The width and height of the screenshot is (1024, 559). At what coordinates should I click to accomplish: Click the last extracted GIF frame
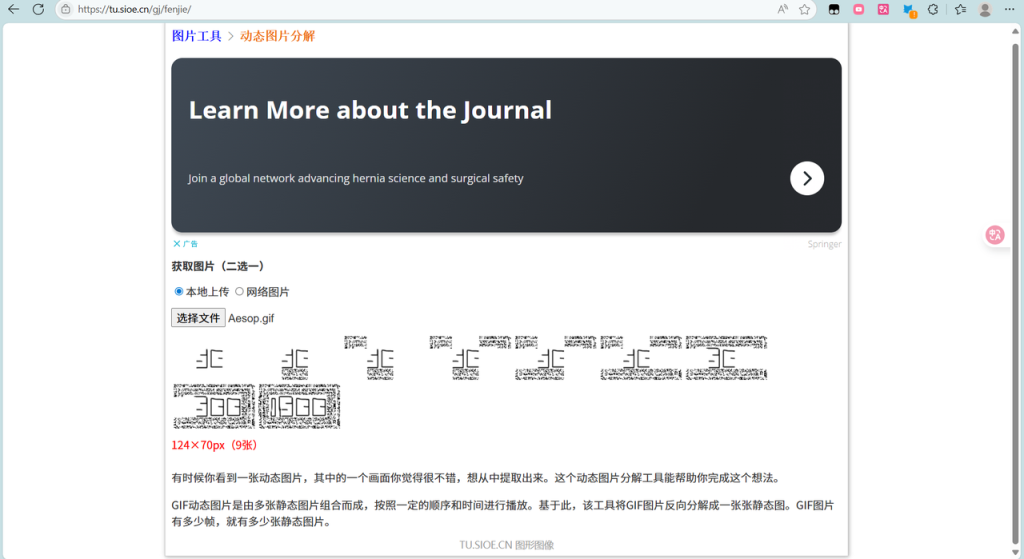299,406
